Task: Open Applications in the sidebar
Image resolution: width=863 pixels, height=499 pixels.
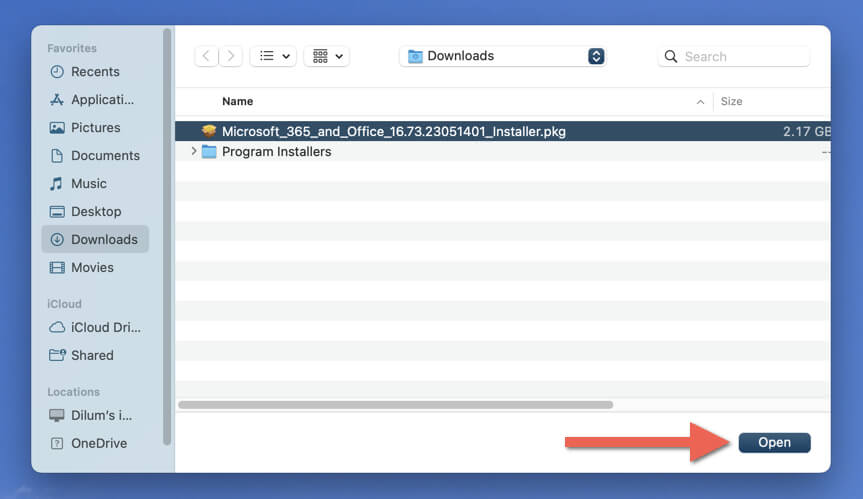Action: coord(95,100)
